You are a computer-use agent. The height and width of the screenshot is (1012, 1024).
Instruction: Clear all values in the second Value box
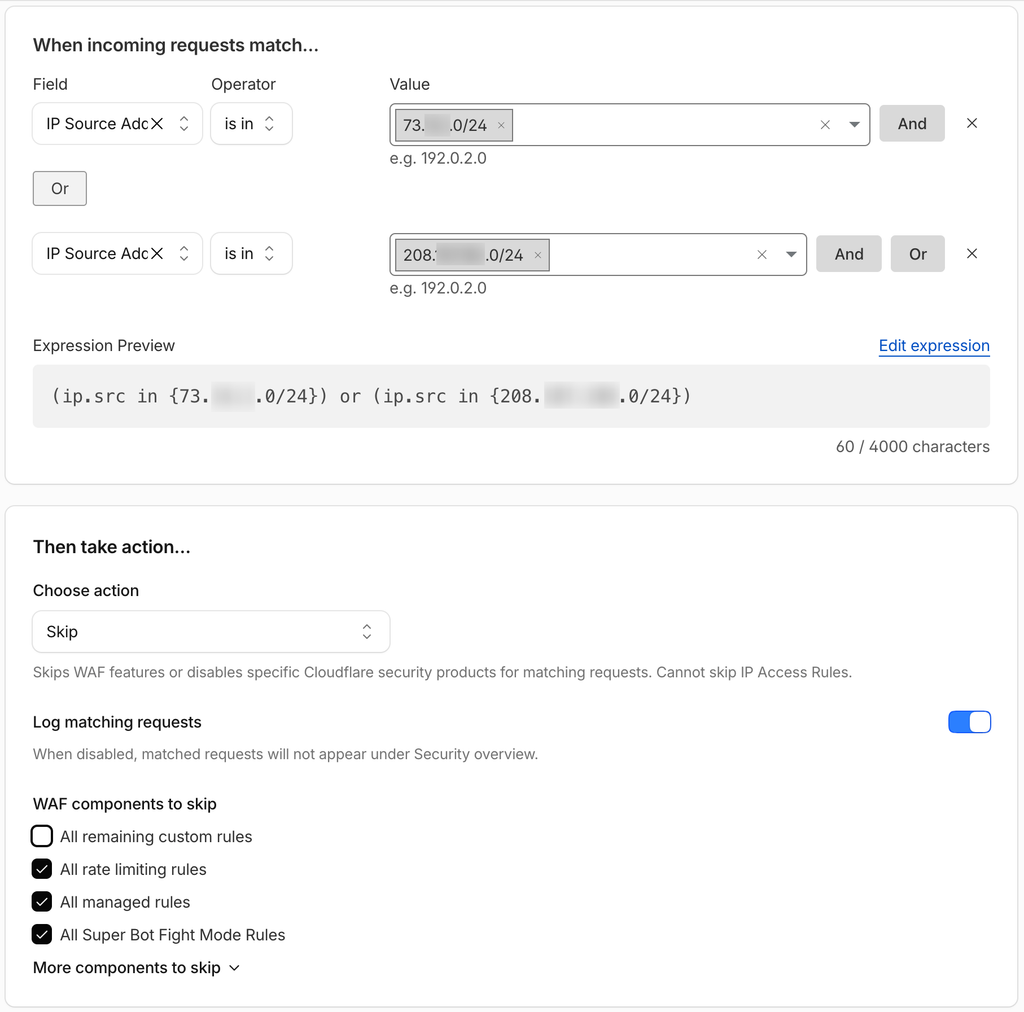click(x=761, y=255)
